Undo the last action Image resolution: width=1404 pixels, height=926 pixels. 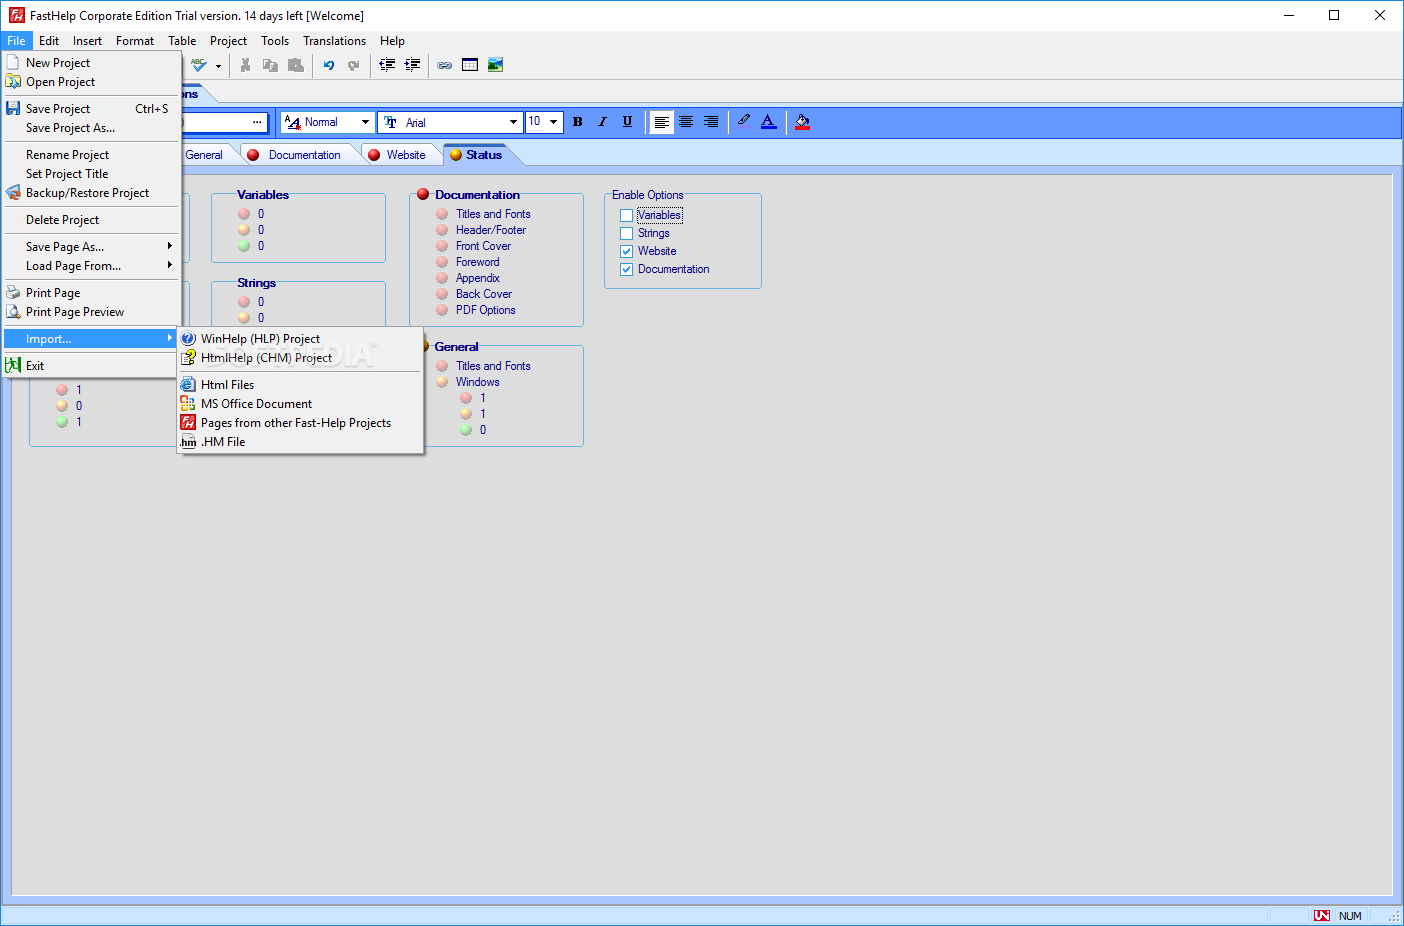[328, 65]
